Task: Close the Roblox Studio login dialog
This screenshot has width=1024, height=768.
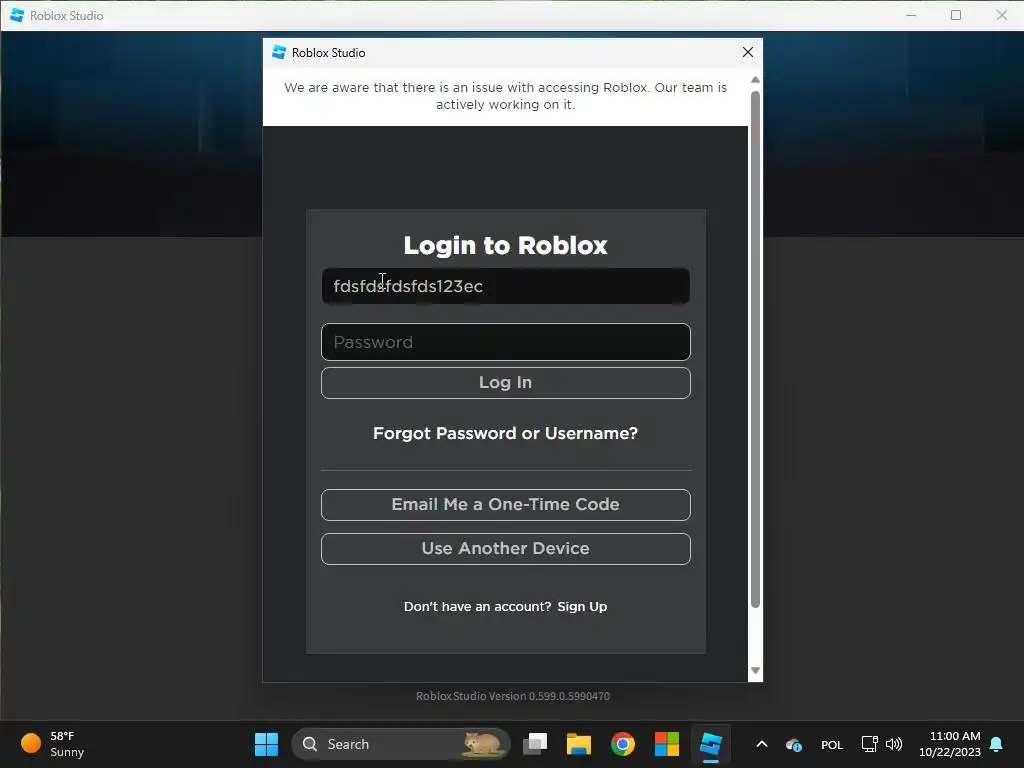Action: coord(748,52)
